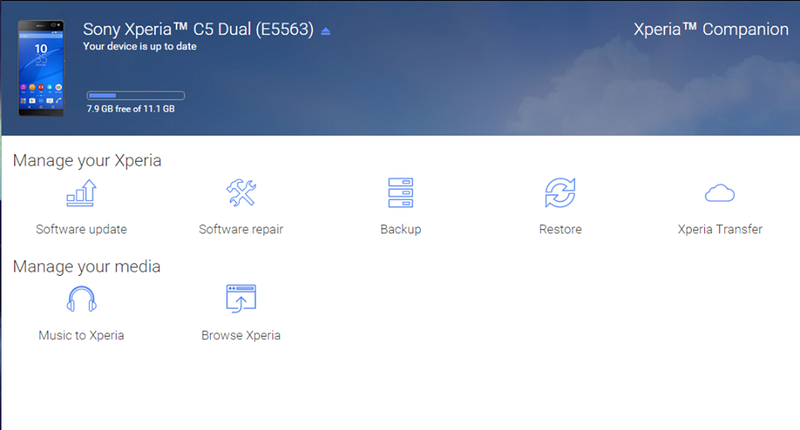Open Music to Xperia headphones icon
Image resolution: width=800 pixels, height=430 pixels.
(x=82, y=299)
